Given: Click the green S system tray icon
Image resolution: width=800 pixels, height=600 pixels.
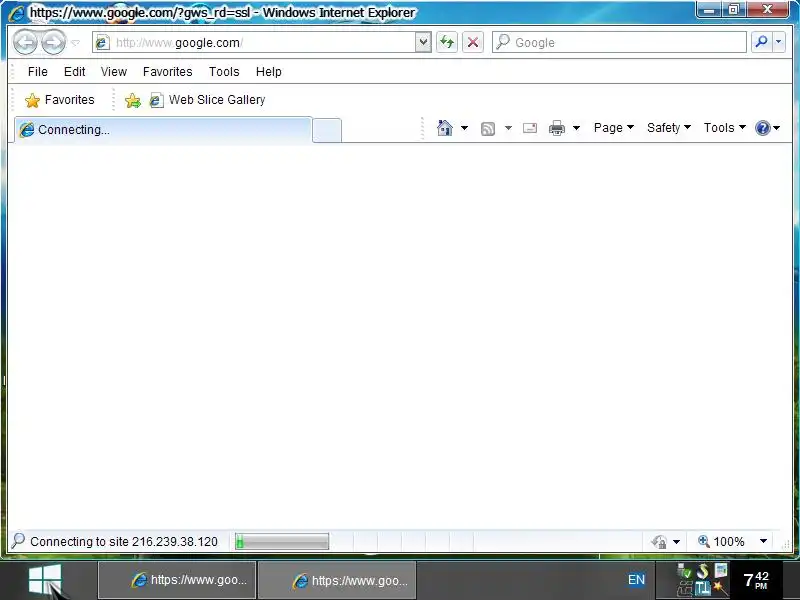Looking at the screenshot, I should (703, 570).
